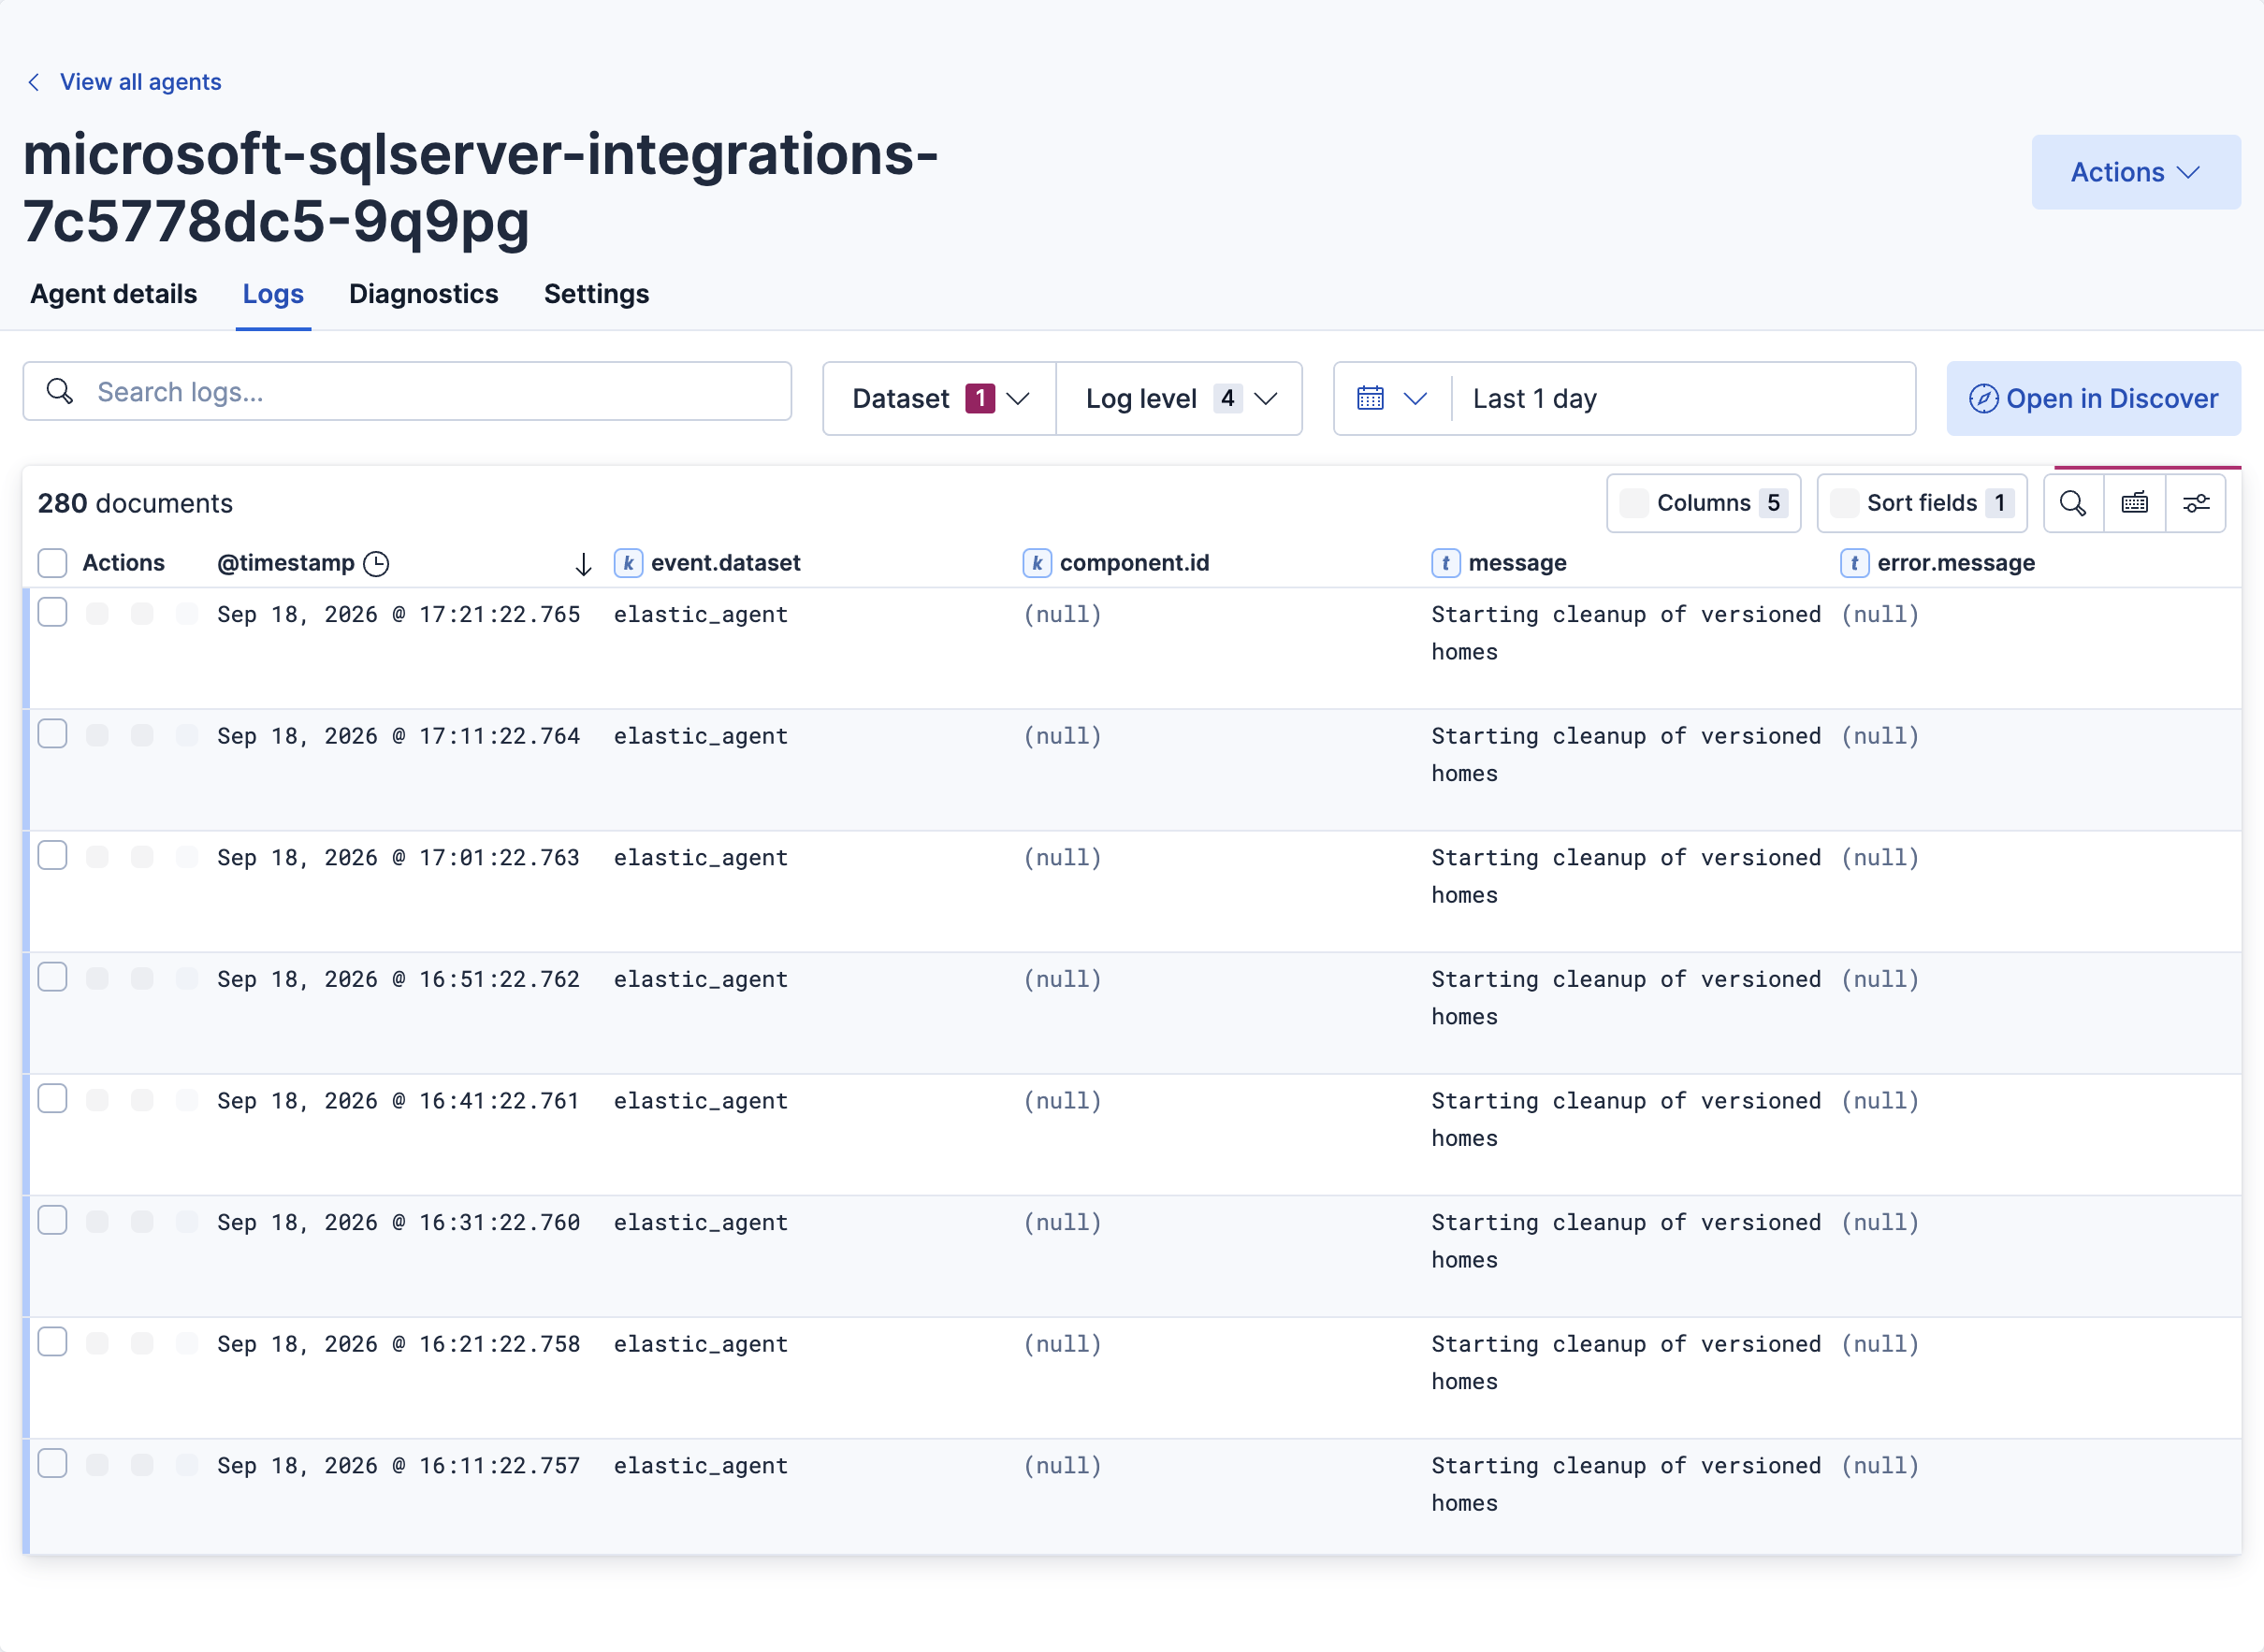The image size is (2264, 1652).
Task: Click the text icon for message column
Action: pyautogui.click(x=1445, y=563)
